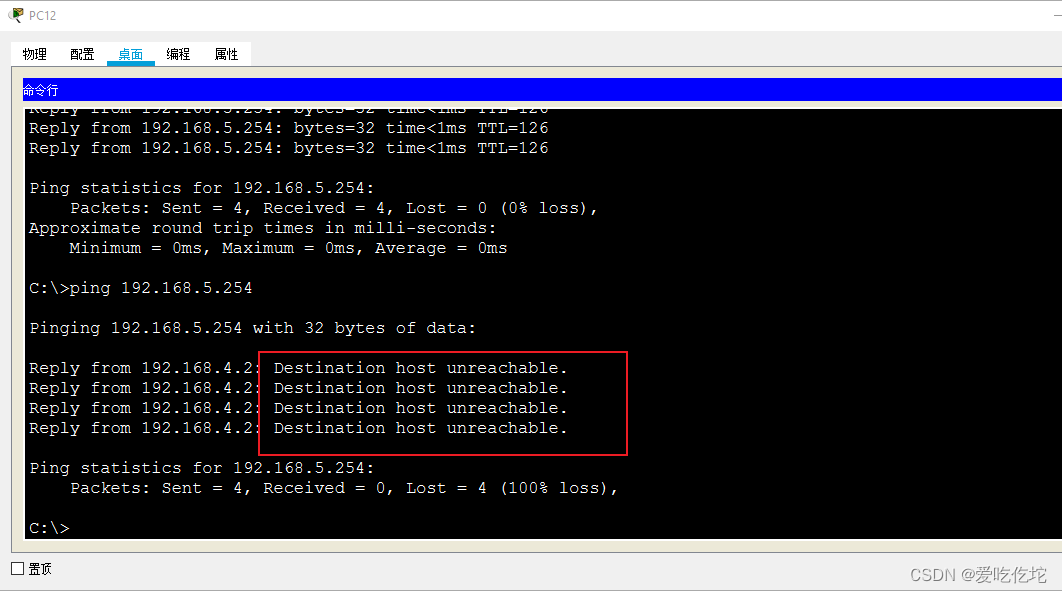The height and width of the screenshot is (593, 1062).
Task: Open the 物理 (Physical) tab
Action: (35, 54)
